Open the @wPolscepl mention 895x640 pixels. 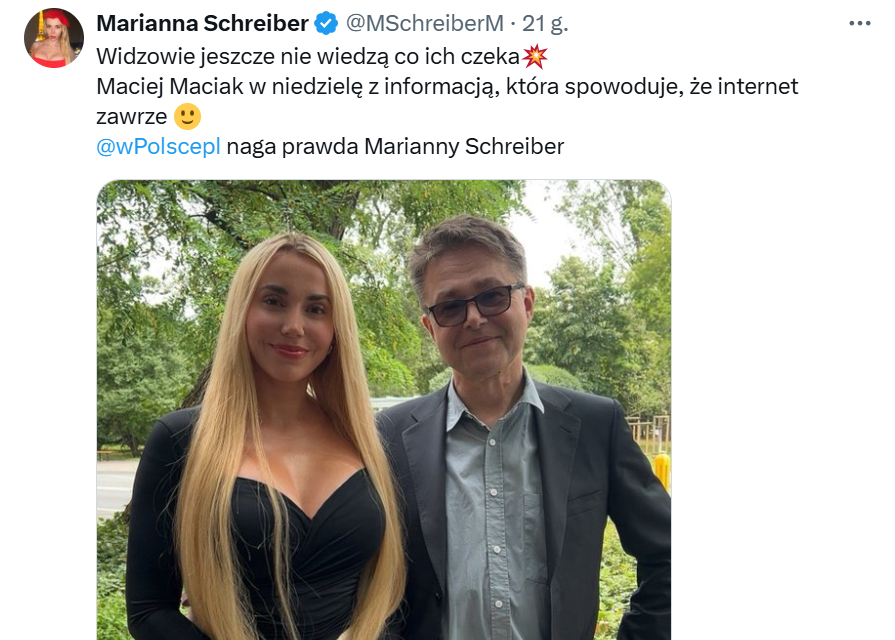[x=158, y=146]
